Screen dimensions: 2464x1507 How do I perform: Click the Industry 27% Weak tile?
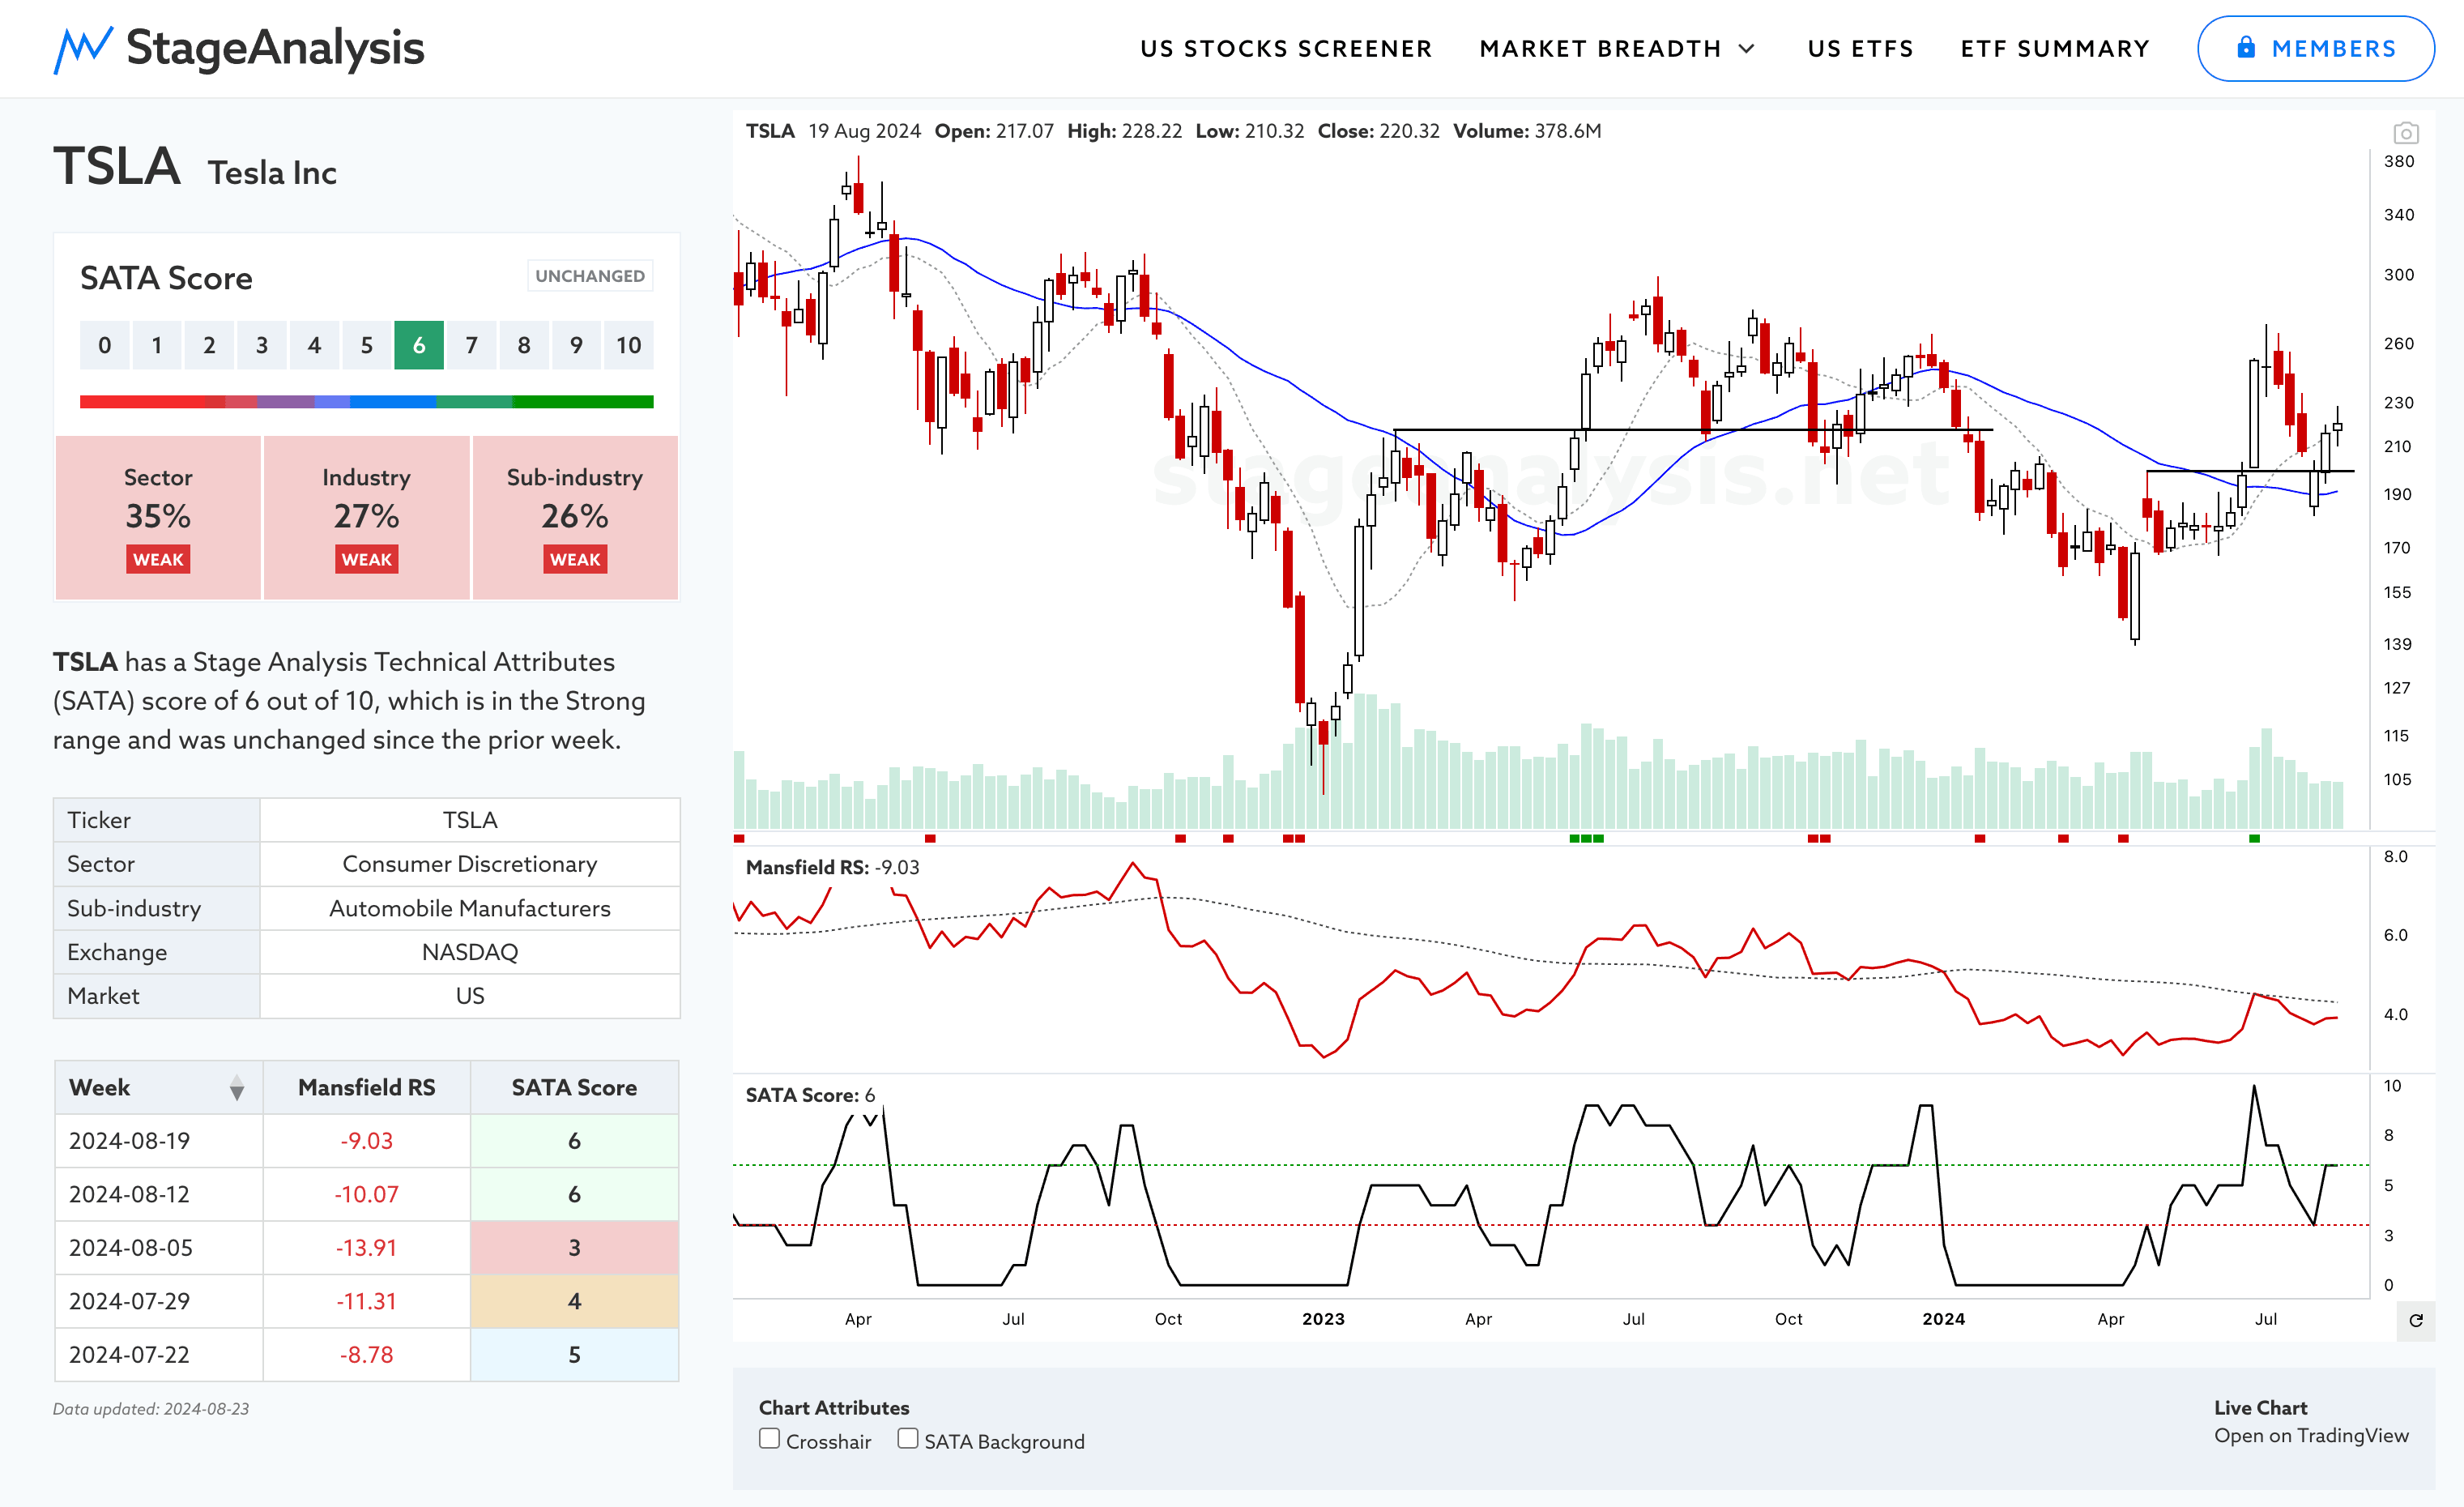coord(366,517)
